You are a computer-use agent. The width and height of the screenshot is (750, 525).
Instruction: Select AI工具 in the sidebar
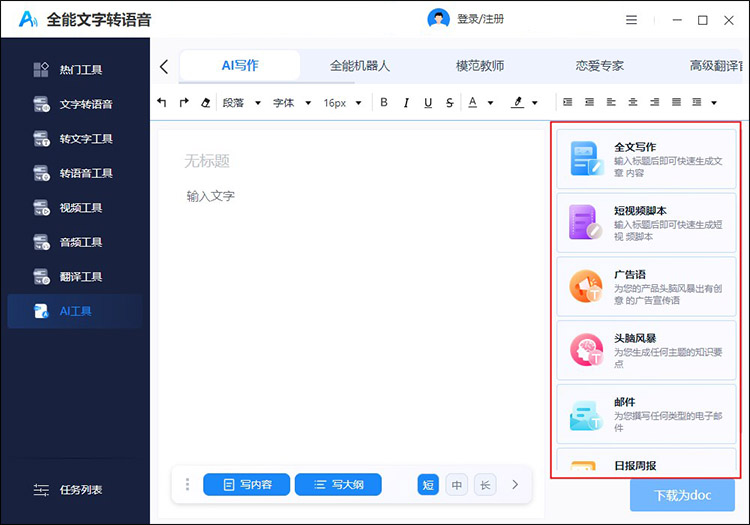pyautogui.click(x=75, y=311)
